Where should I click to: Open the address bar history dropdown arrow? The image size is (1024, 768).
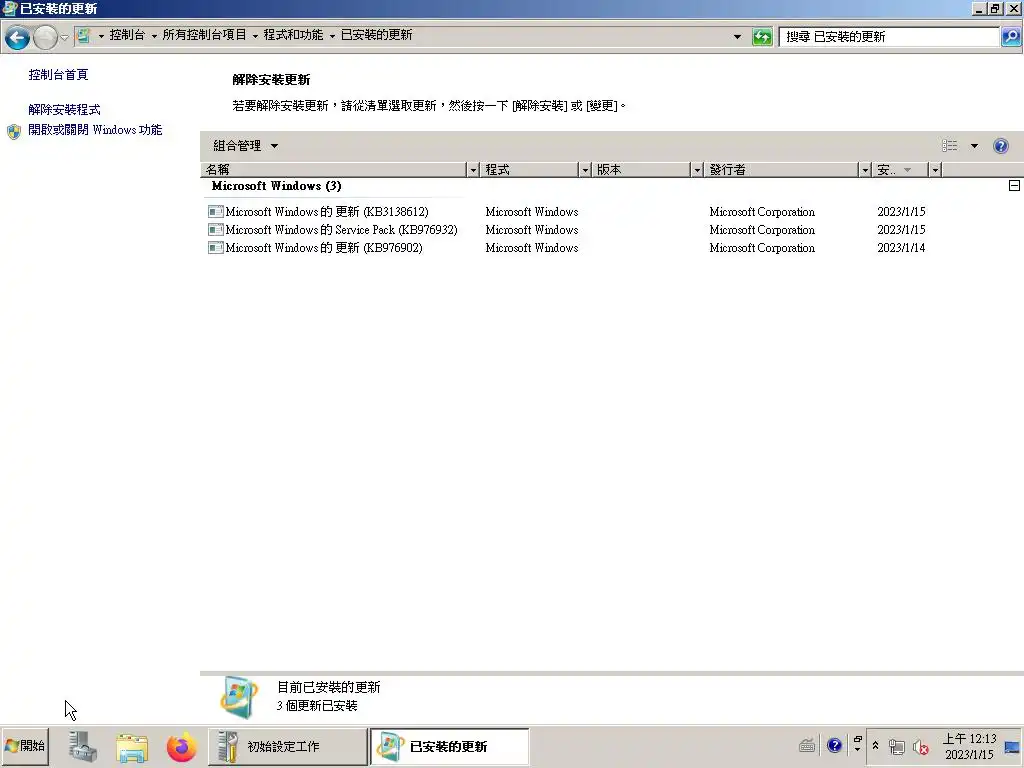click(x=737, y=37)
